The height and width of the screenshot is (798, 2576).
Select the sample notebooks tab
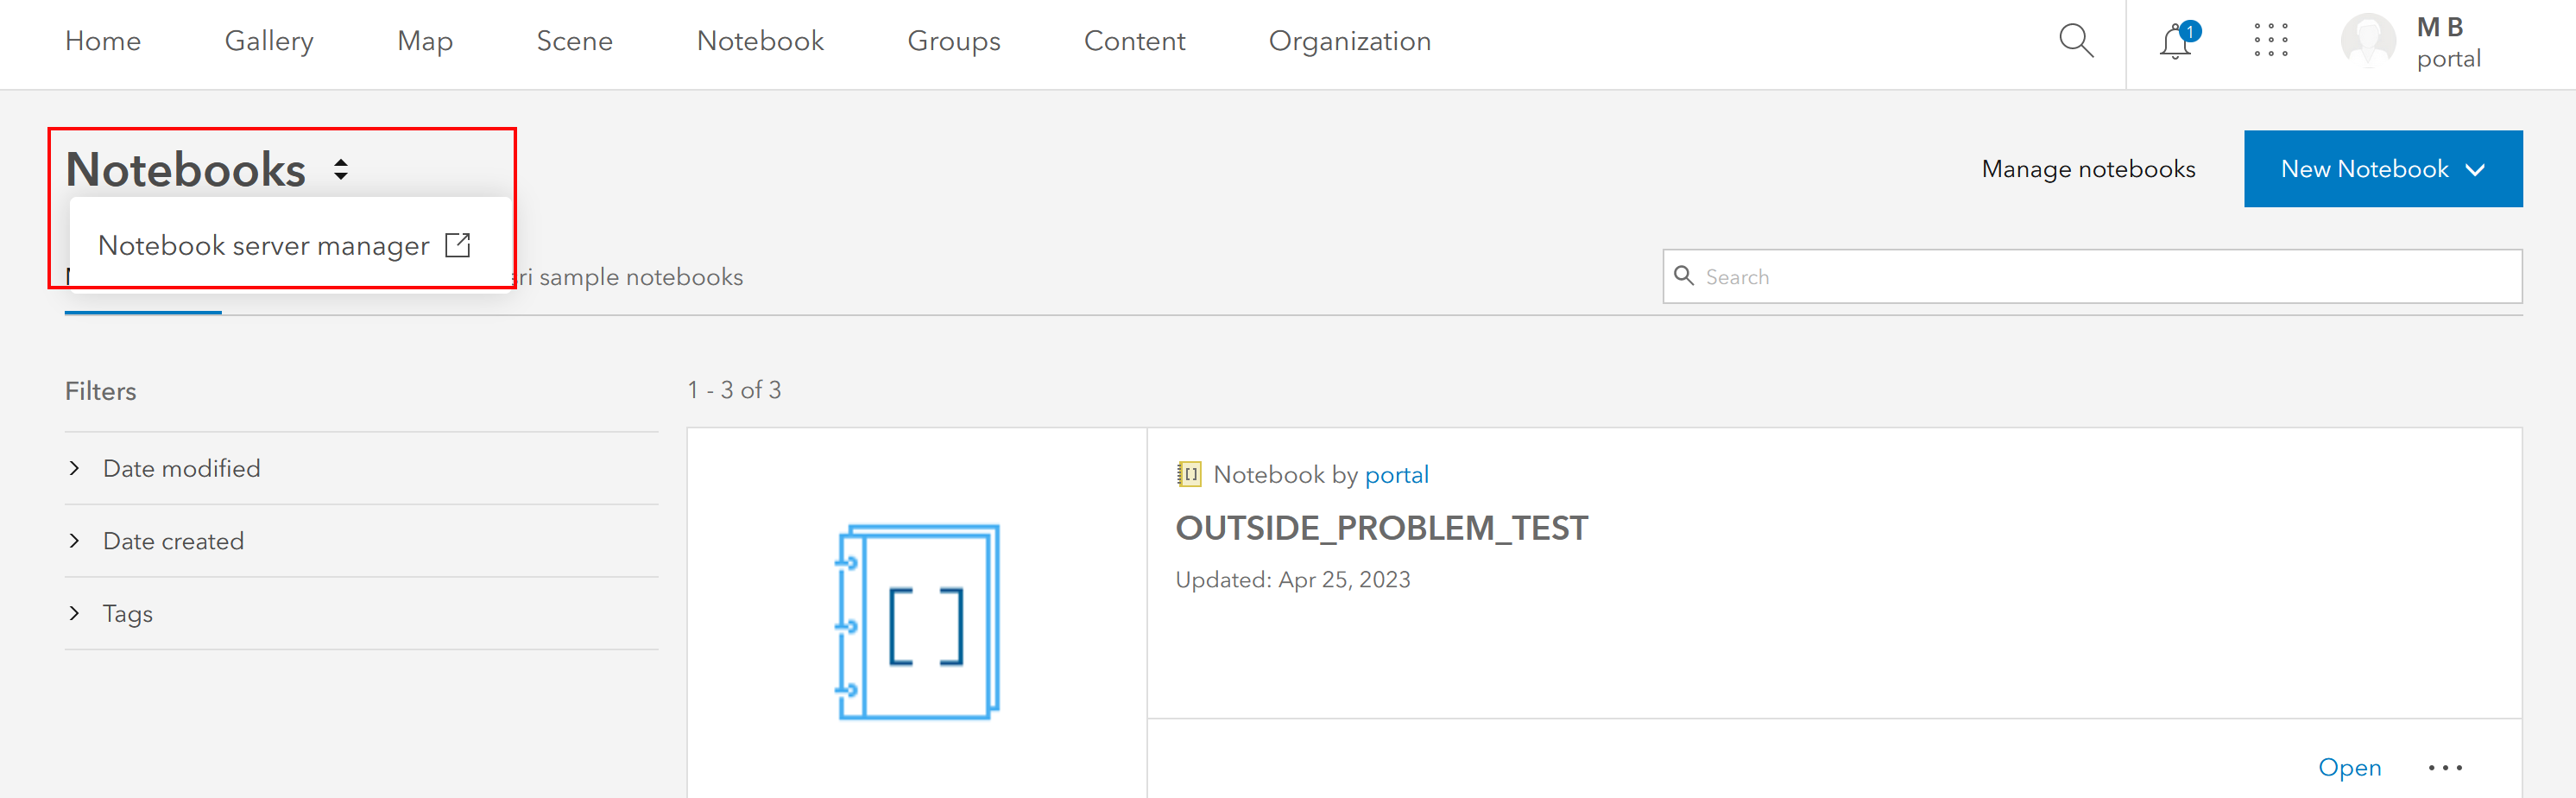[x=640, y=277]
